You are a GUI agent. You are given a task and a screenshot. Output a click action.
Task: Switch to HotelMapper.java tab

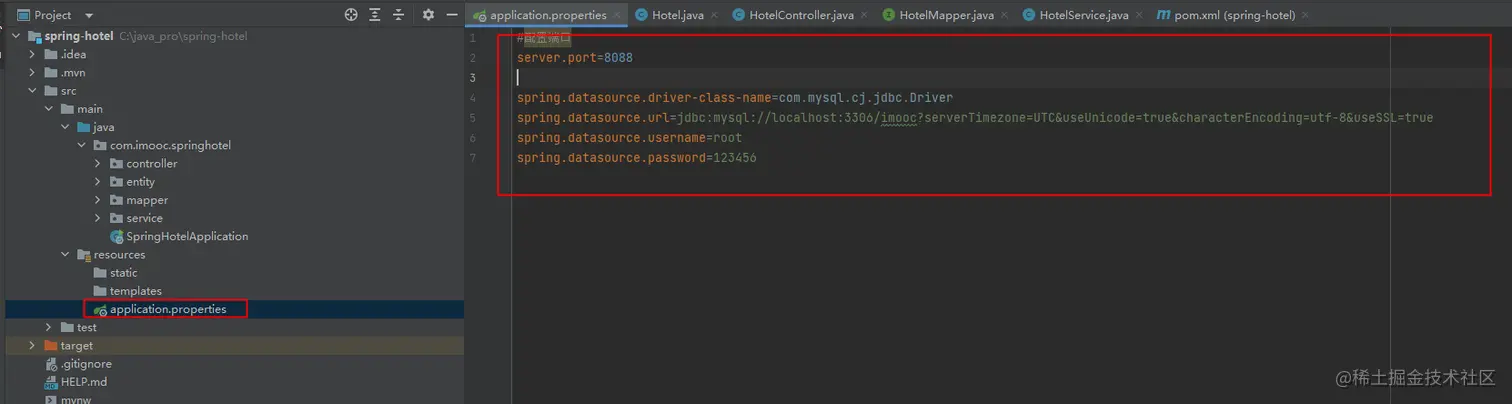click(946, 15)
